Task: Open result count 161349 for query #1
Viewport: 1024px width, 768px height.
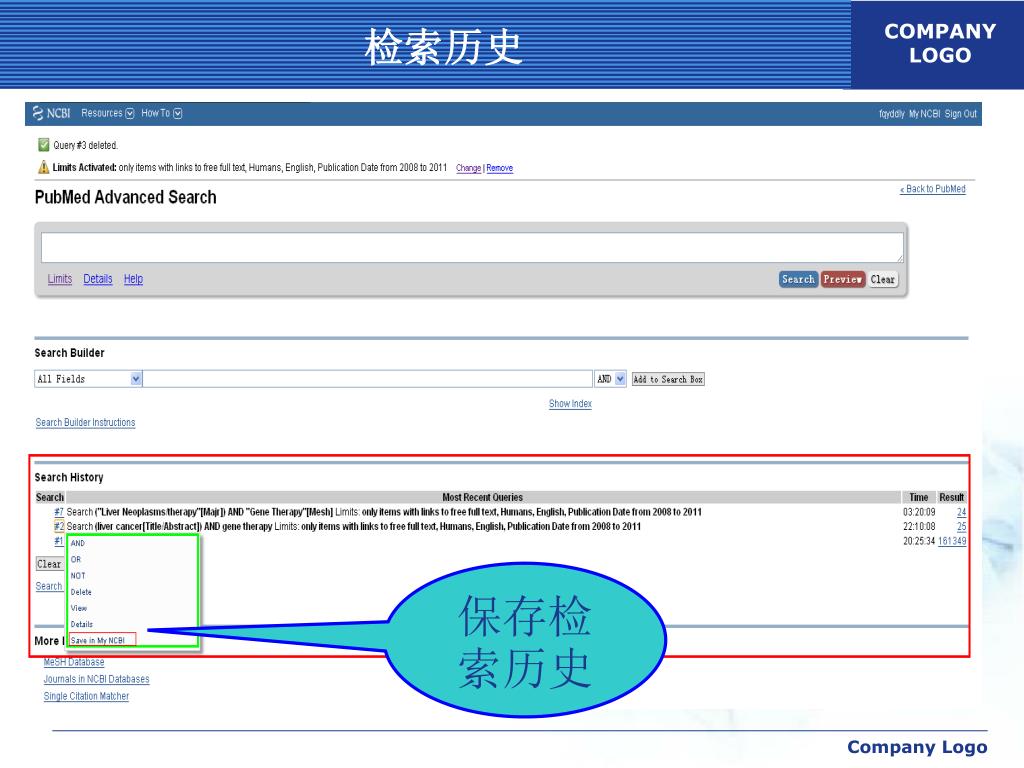Action: (952, 541)
